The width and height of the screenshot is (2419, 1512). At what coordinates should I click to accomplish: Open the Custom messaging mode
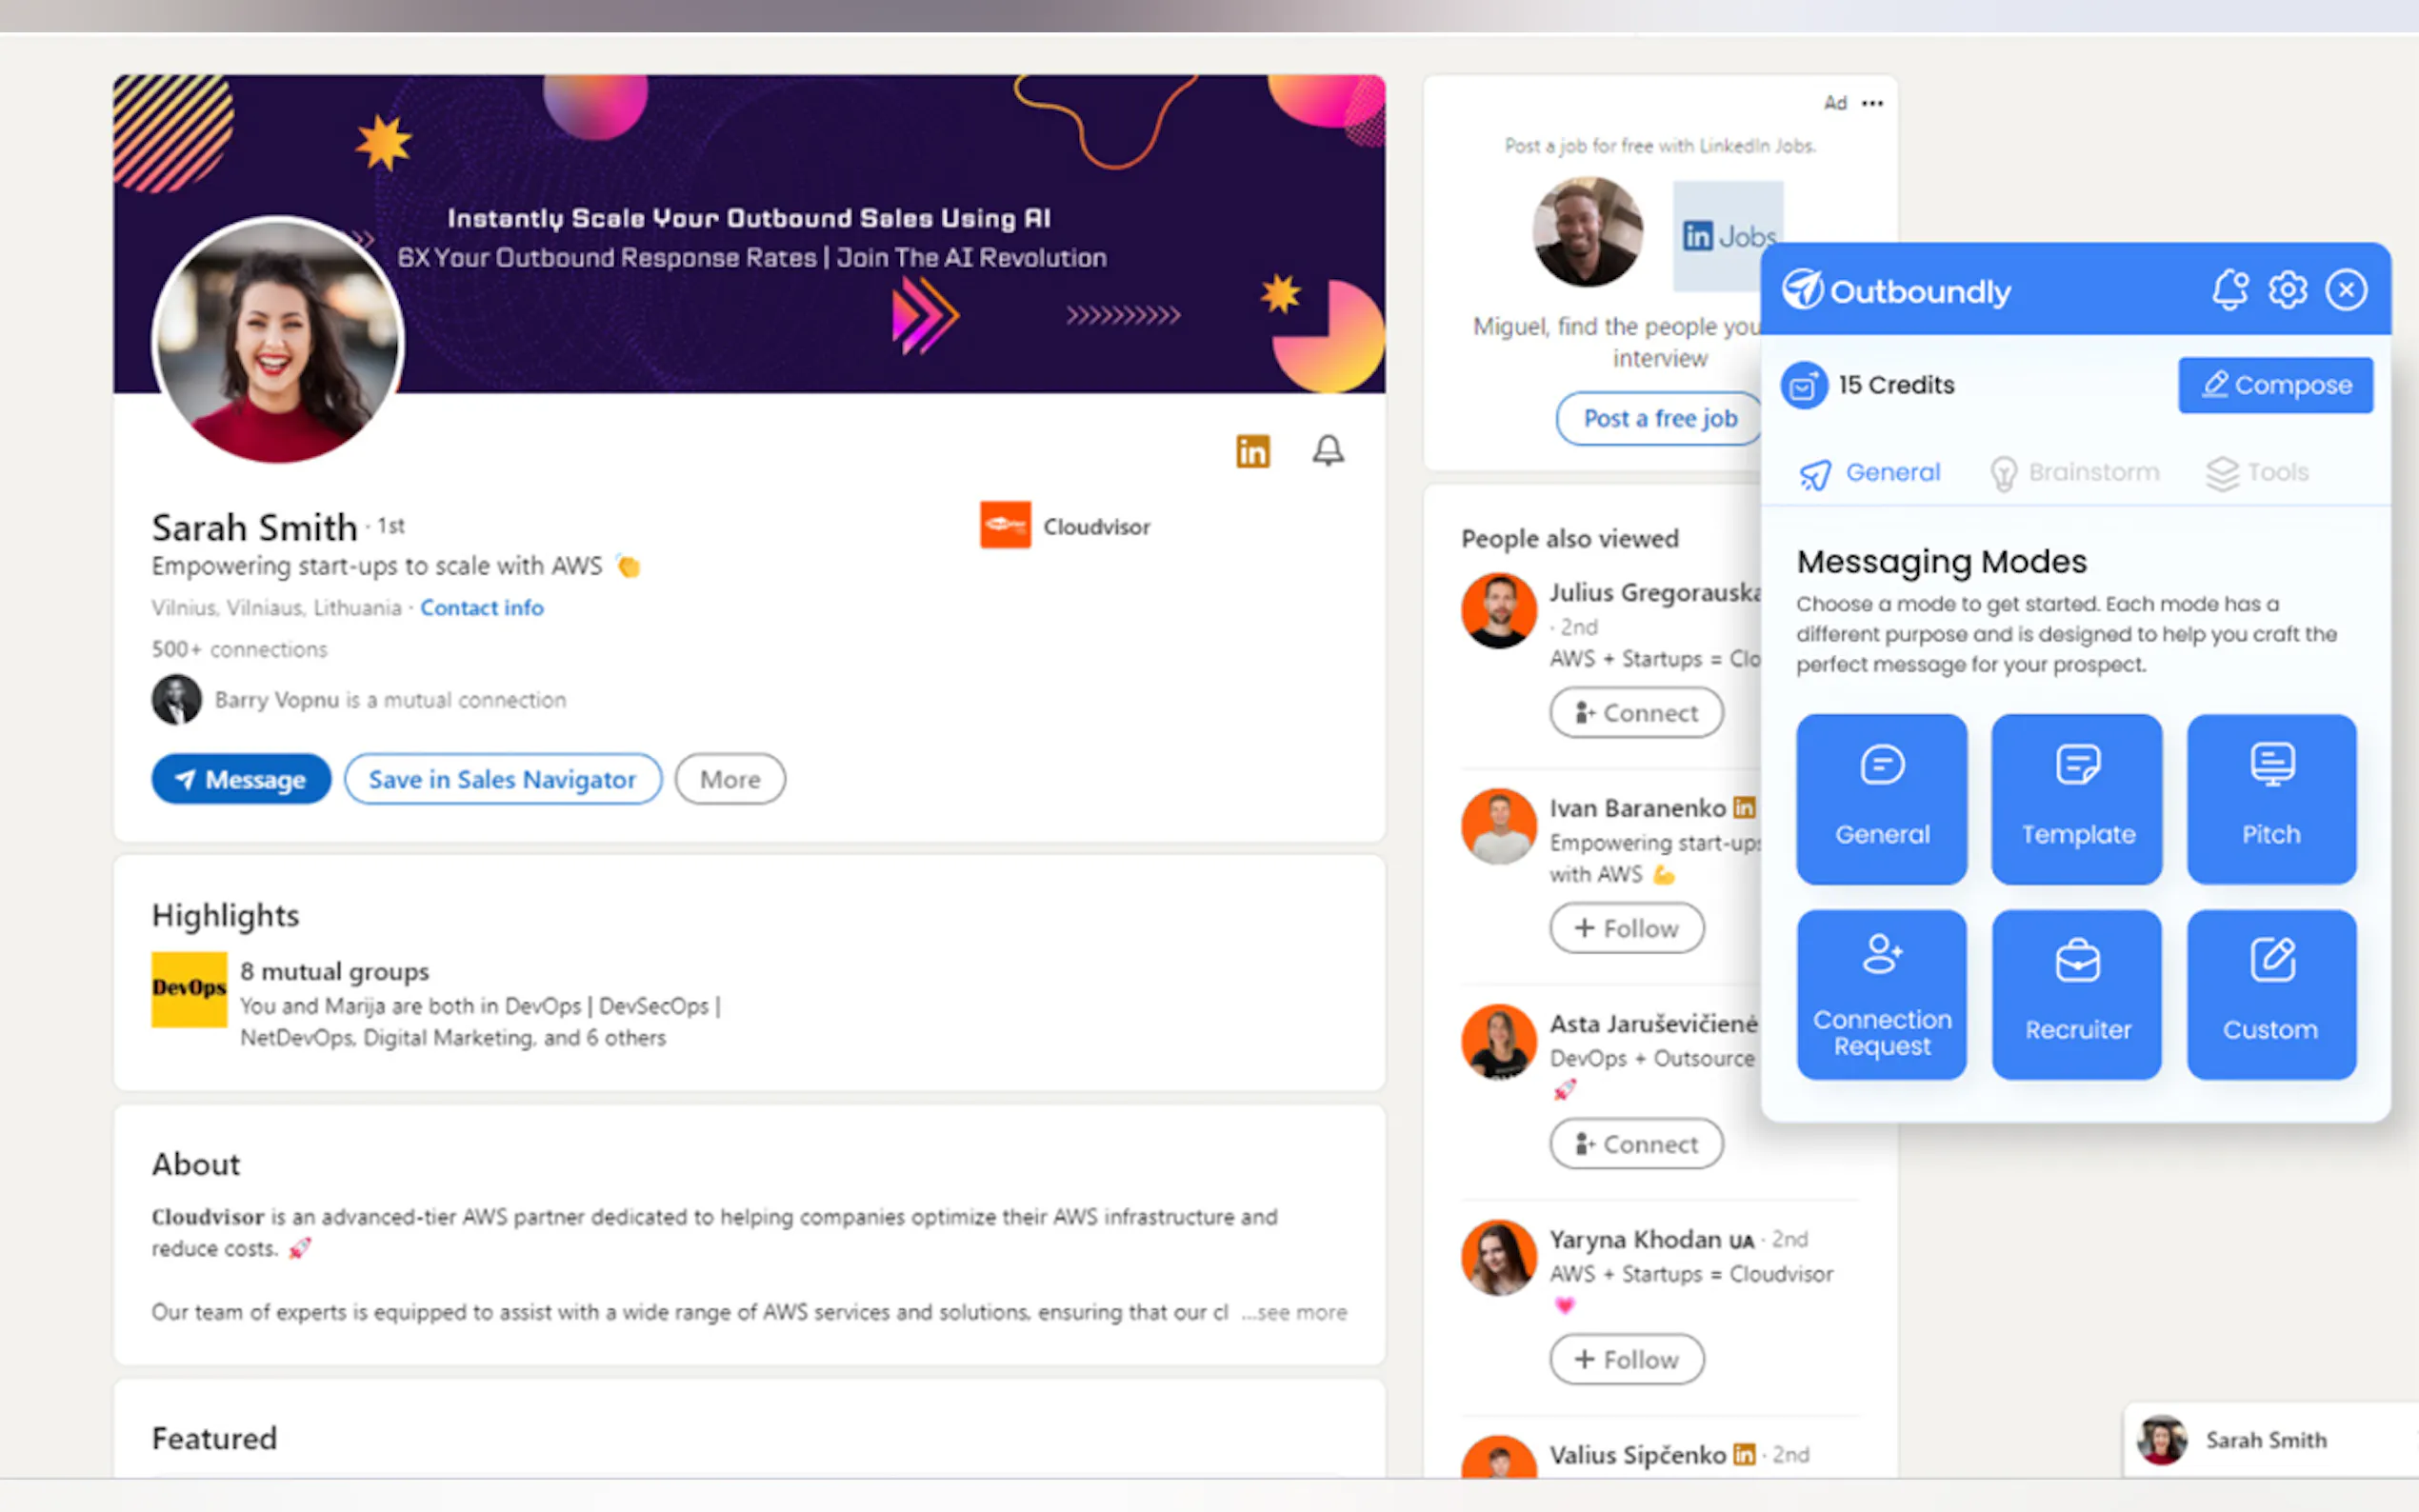click(2271, 994)
